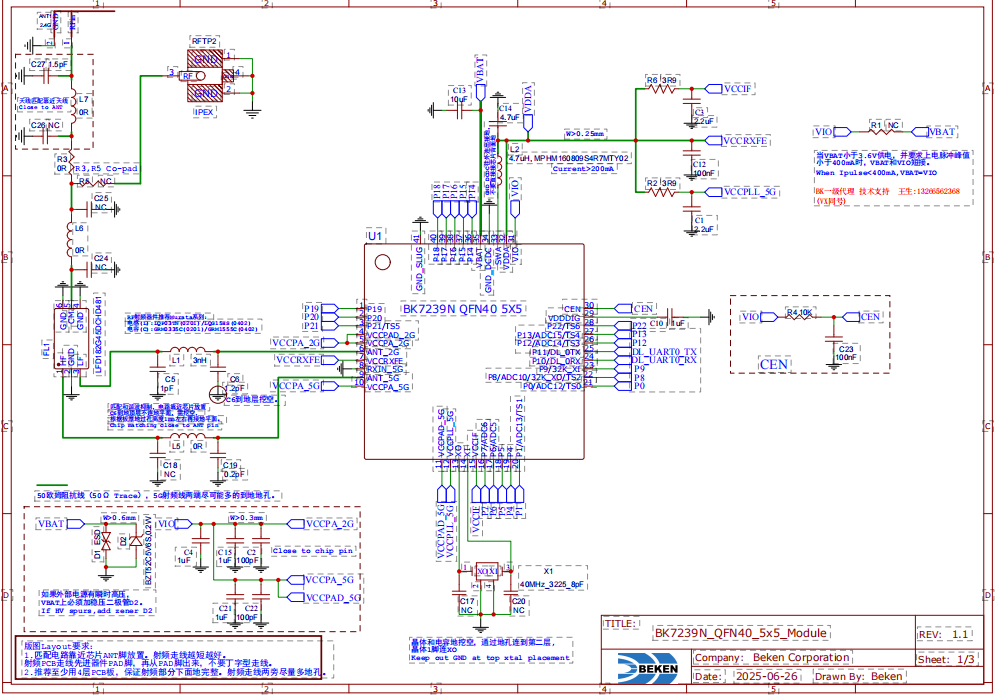Click the 'Current>200mA' annotation

point(583,169)
